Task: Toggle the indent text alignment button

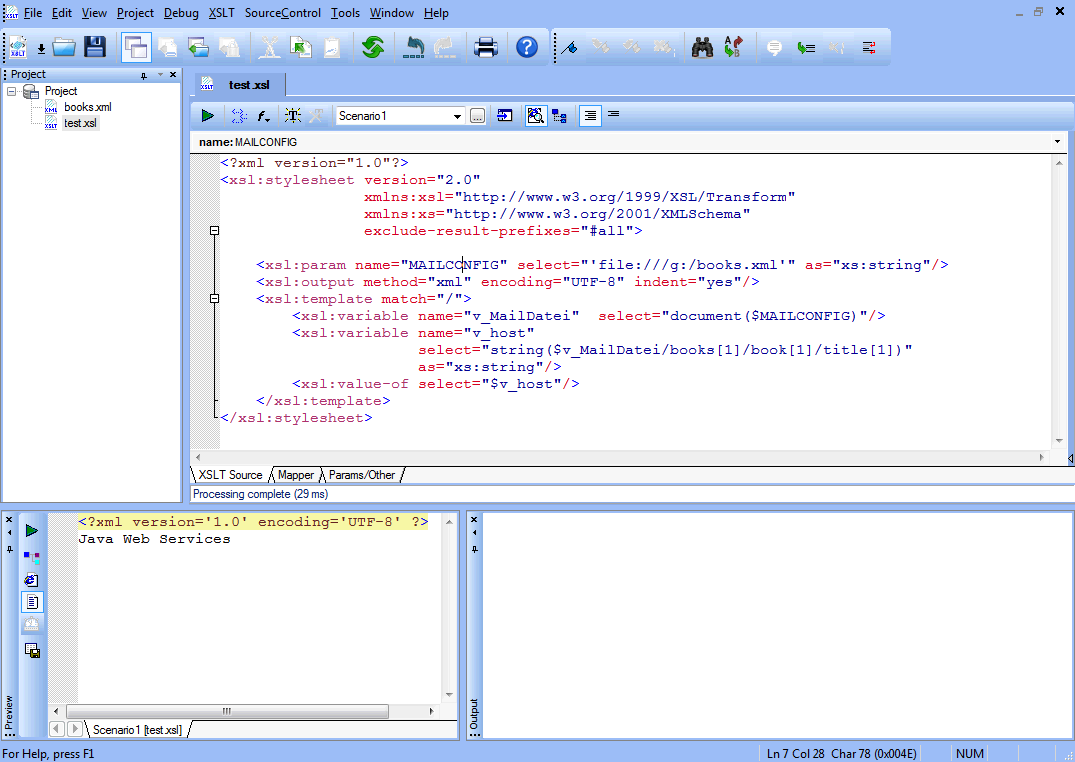Action: (590, 116)
